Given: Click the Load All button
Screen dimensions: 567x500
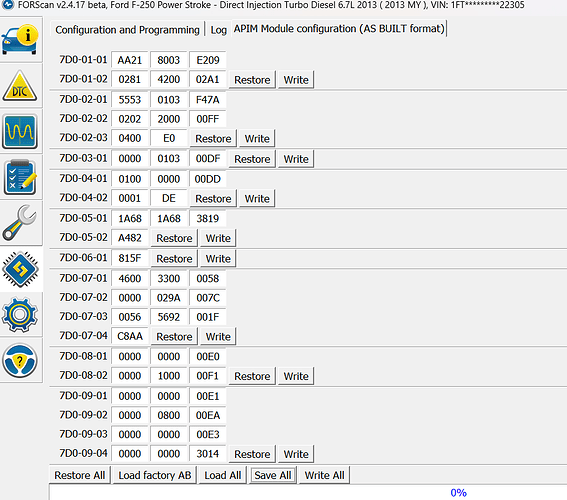Looking at the screenshot, I should pos(222,475).
